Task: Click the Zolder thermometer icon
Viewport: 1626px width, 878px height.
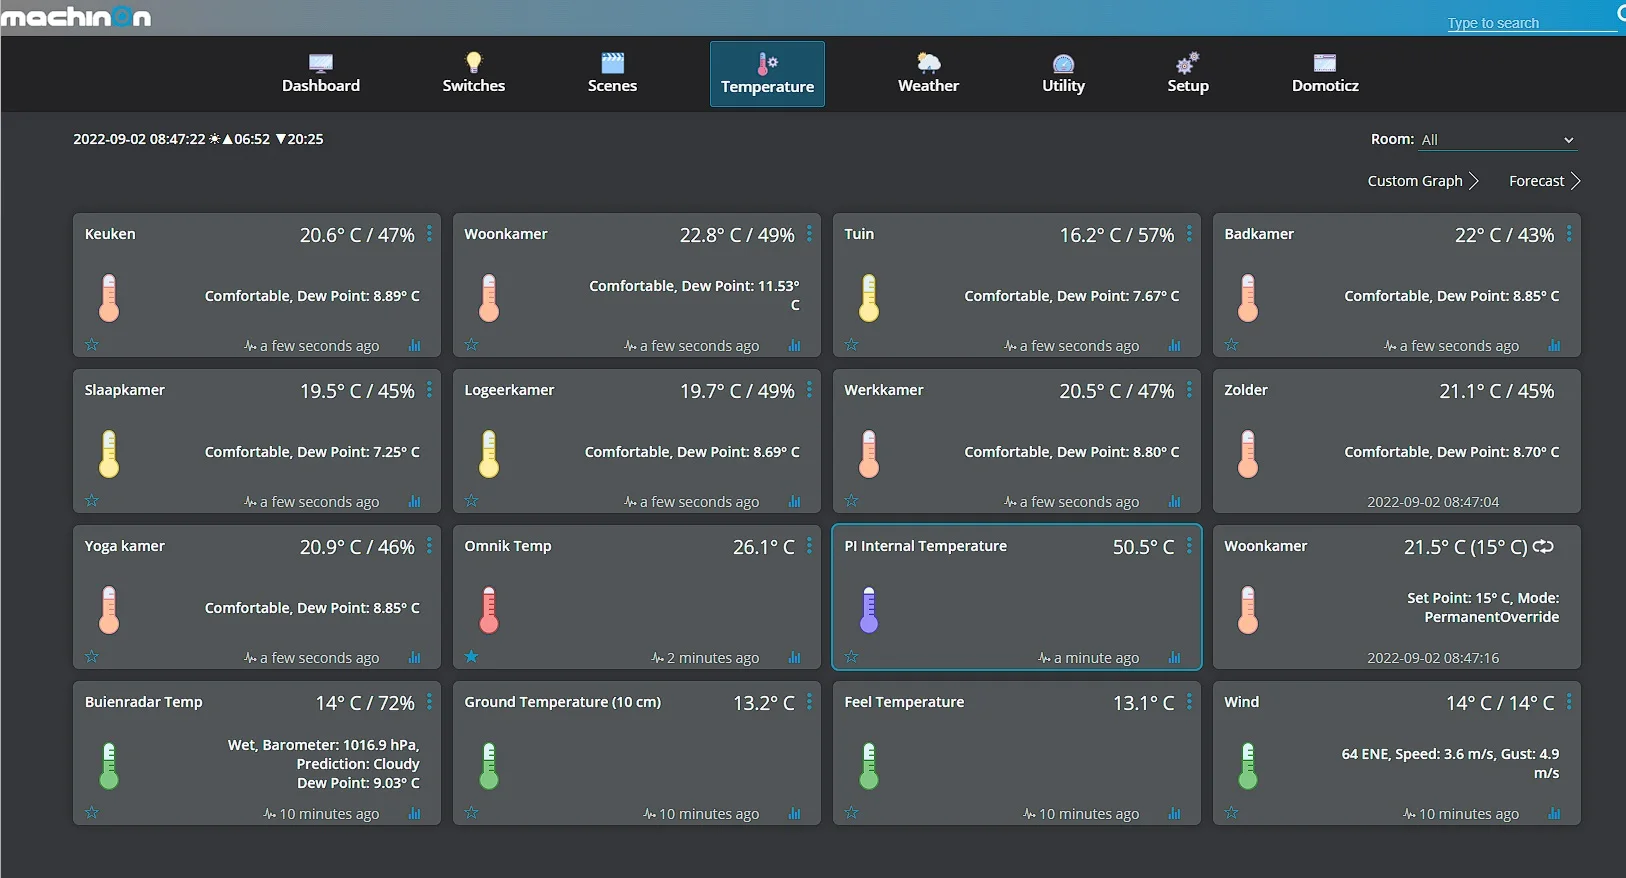Action: (x=1248, y=454)
